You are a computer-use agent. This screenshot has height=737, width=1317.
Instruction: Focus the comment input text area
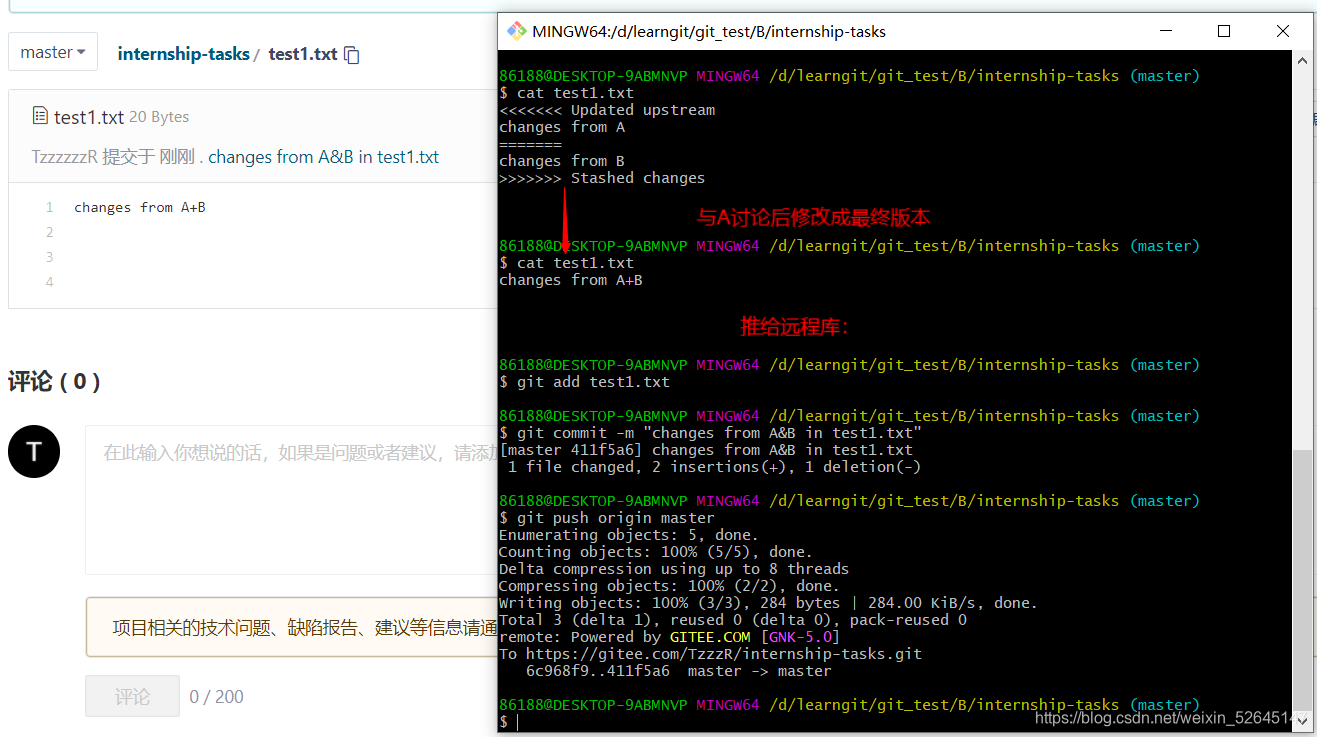[291, 500]
